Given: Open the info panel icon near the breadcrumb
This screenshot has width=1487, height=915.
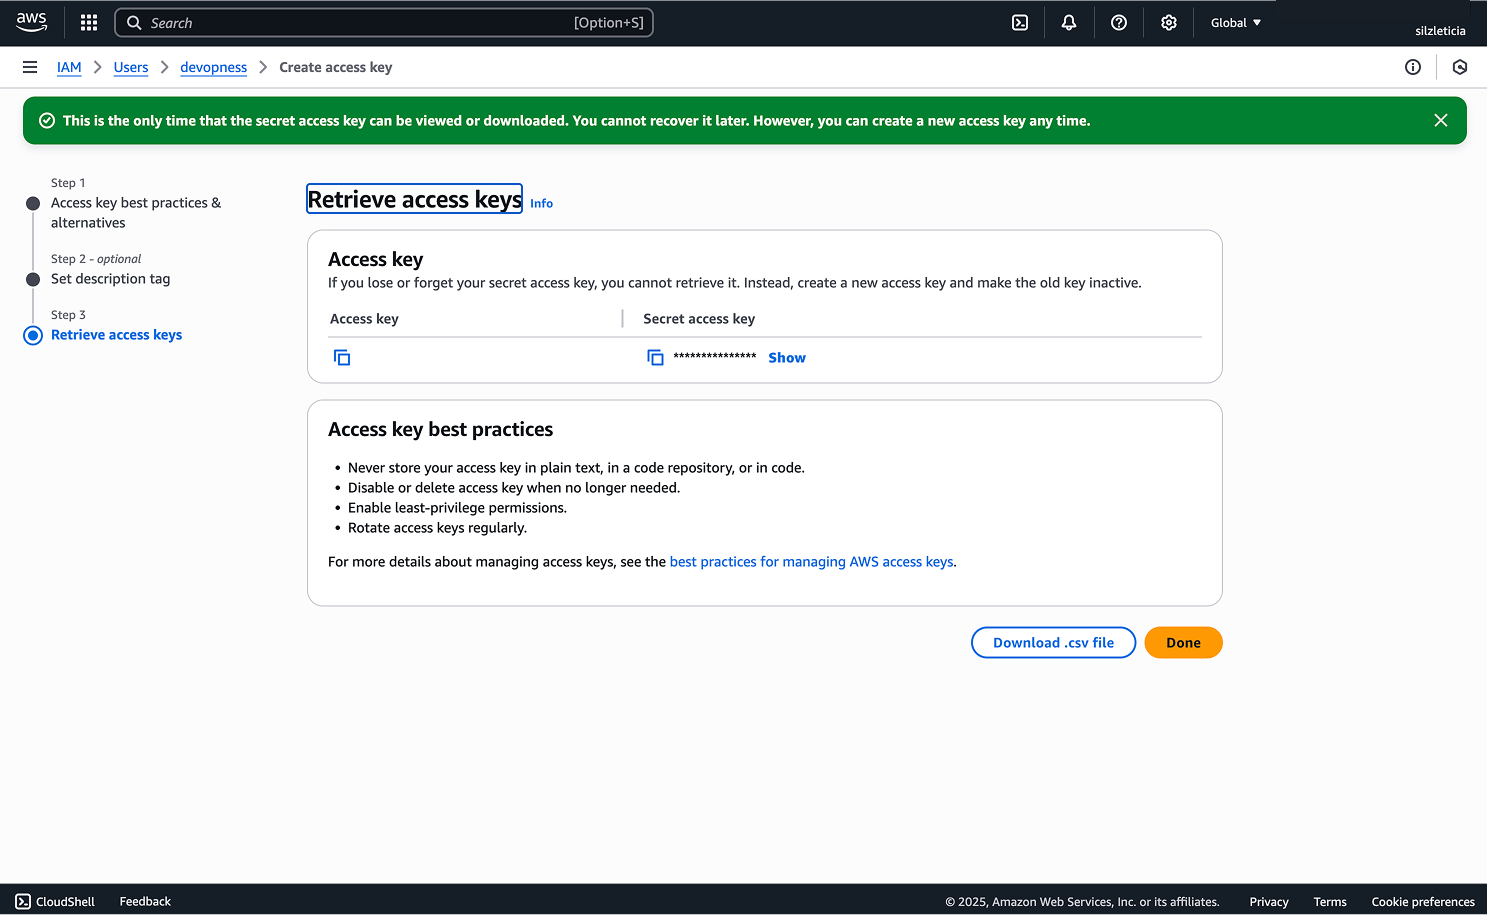Looking at the screenshot, I should click(1413, 67).
